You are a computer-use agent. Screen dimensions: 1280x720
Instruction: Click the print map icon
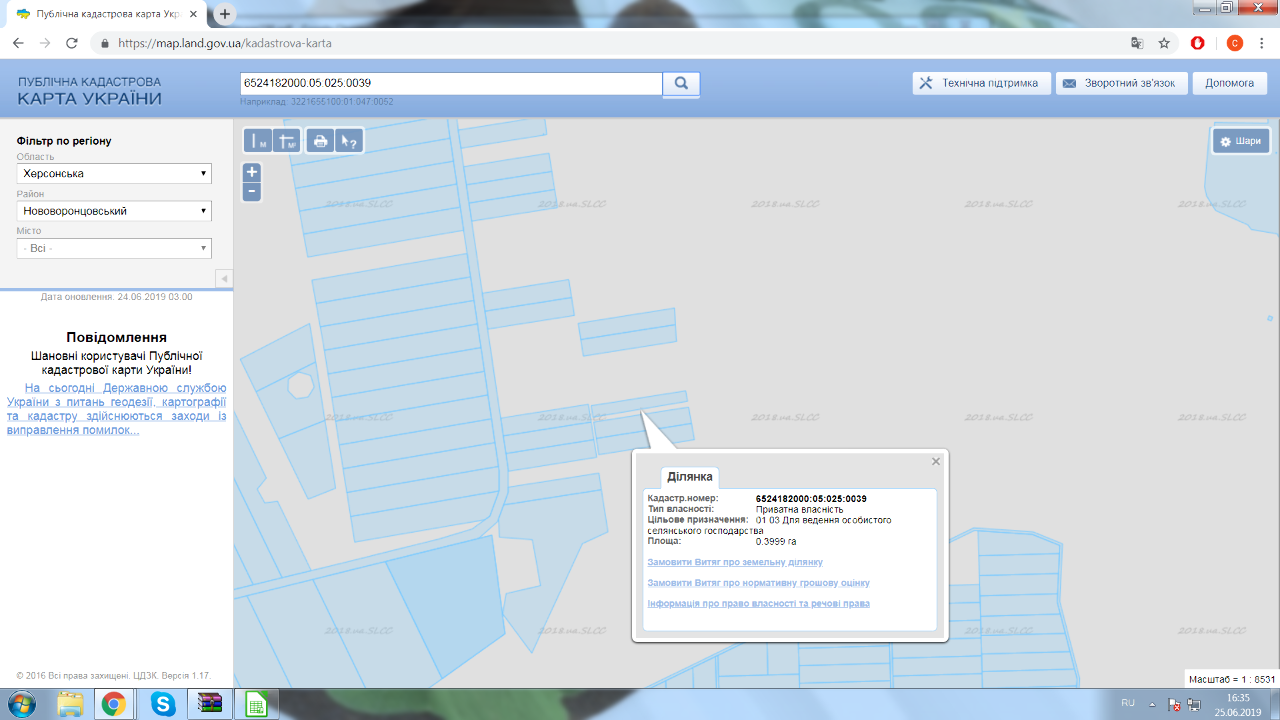point(320,141)
